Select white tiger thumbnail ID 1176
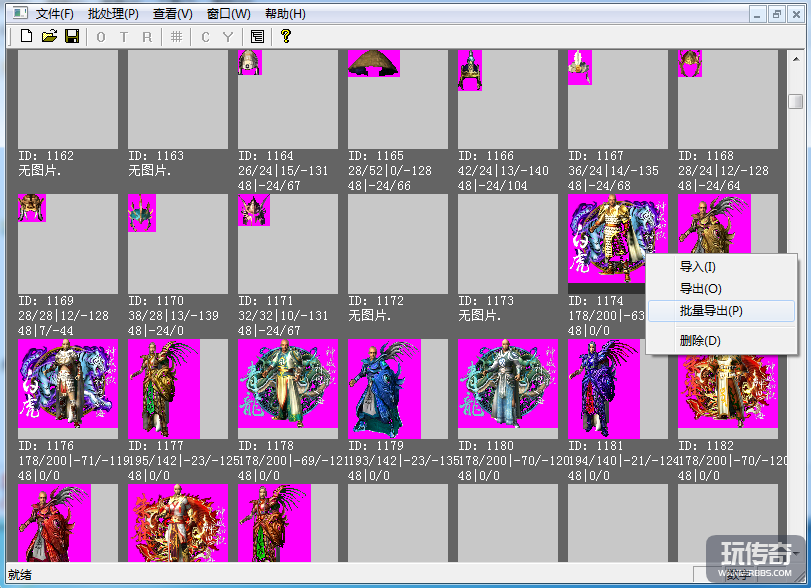The image size is (811, 588). [68, 389]
